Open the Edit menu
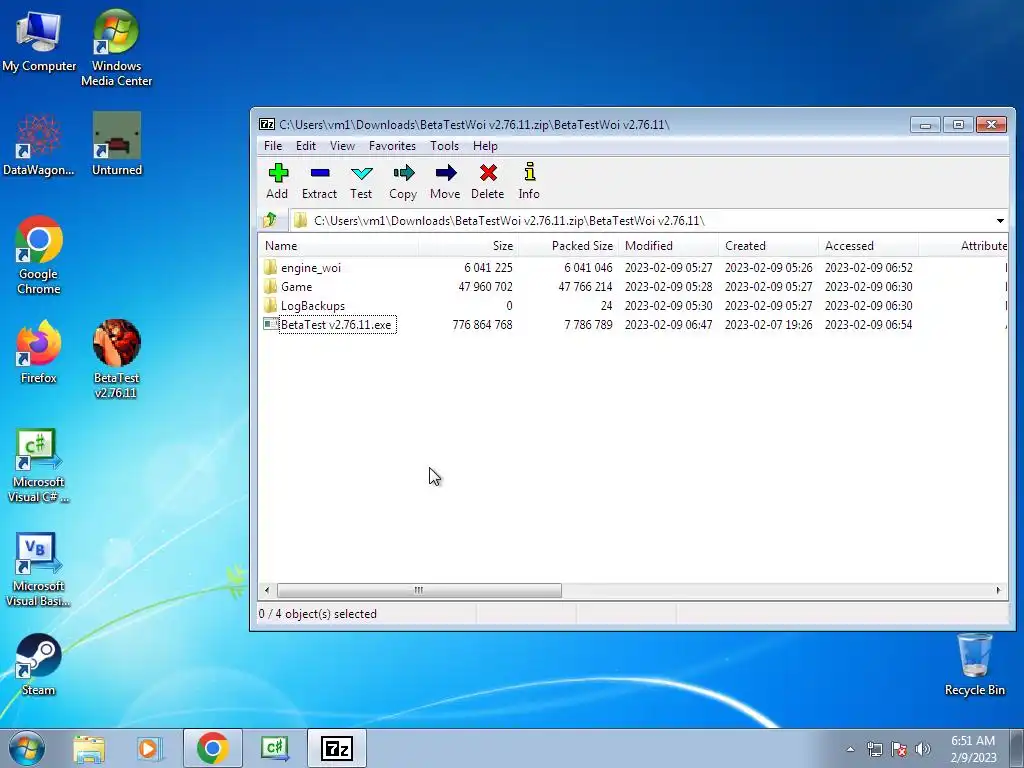1024x768 pixels. tap(306, 146)
